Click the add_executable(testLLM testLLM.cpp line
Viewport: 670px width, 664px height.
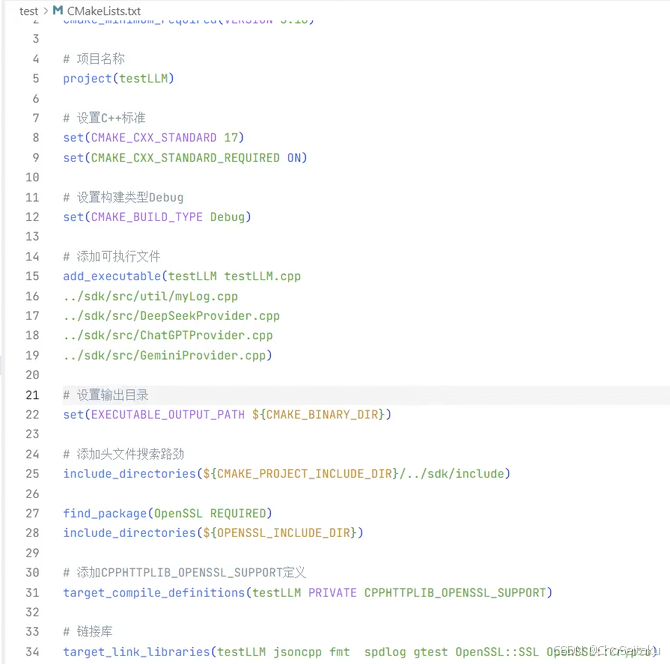click(x=182, y=276)
